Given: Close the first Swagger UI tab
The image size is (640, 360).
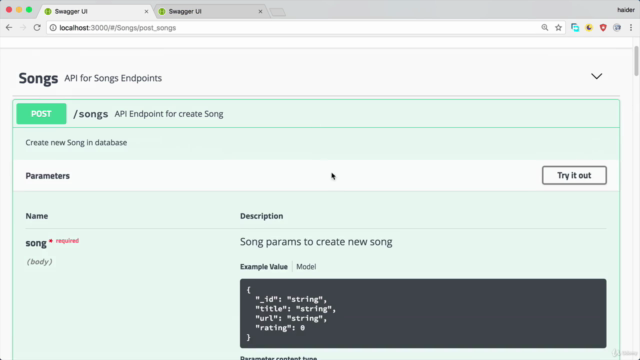Looking at the screenshot, I should coord(147,11).
